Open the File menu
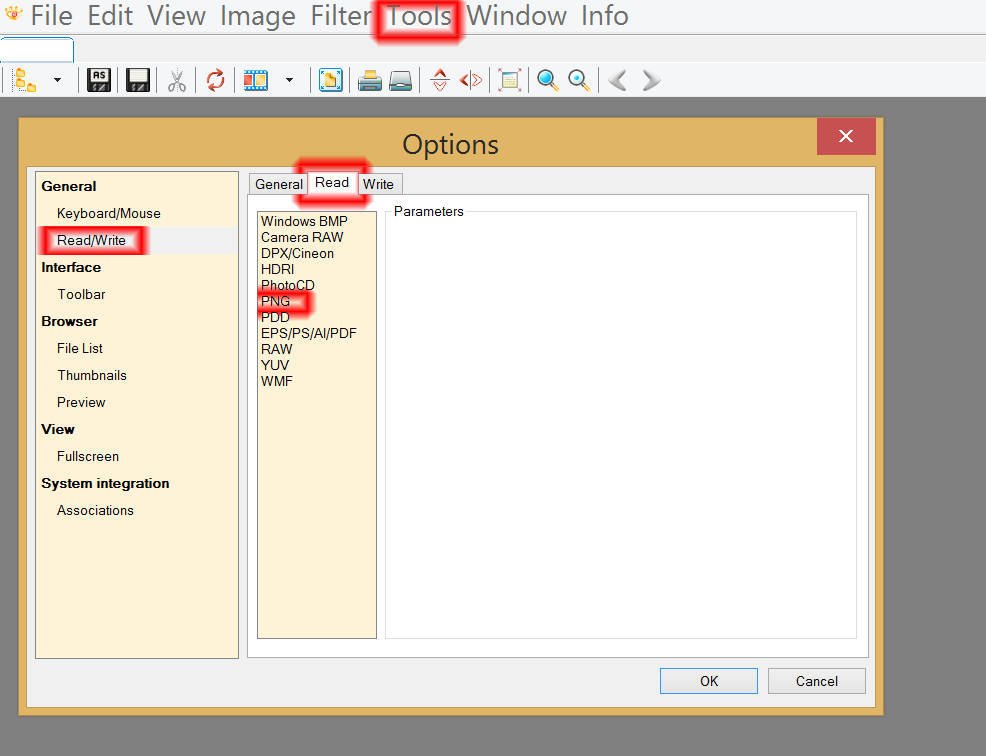This screenshot has height=756, width=986. pos(52,16)
